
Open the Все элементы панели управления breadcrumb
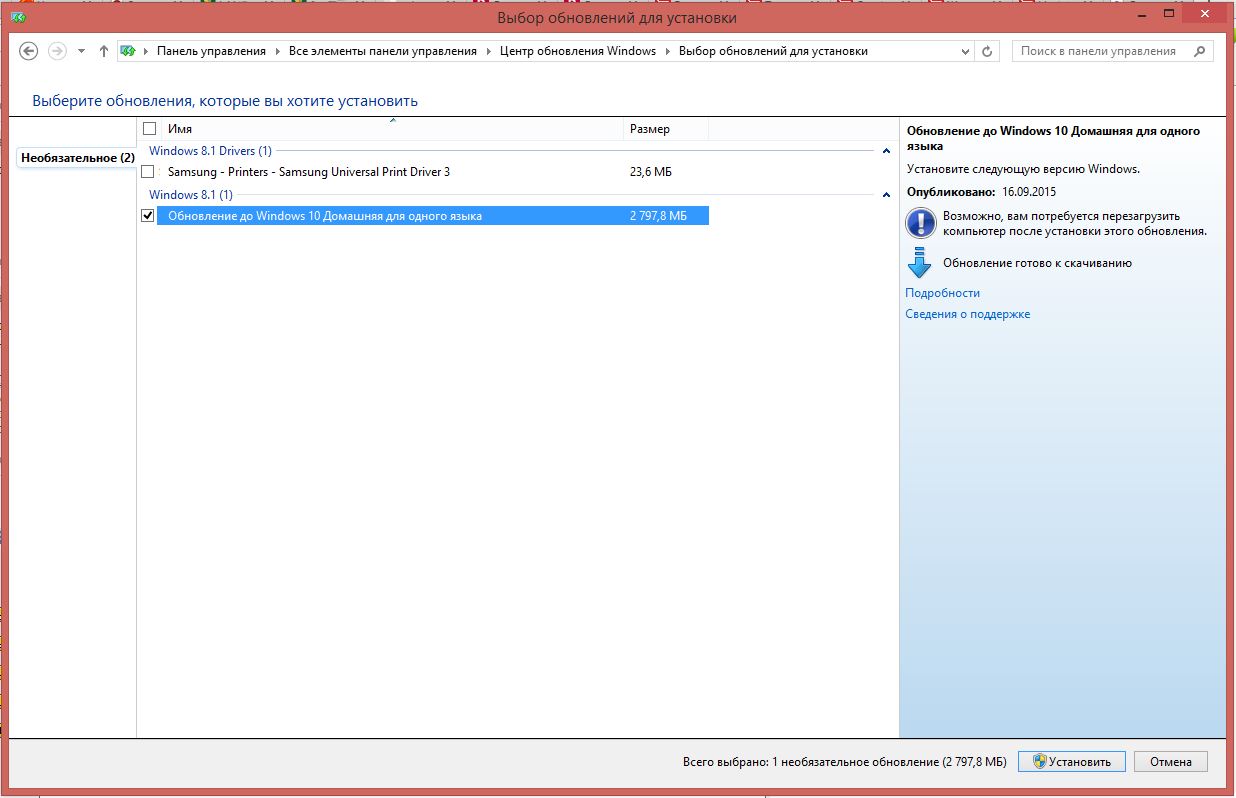tap(383, 51)
